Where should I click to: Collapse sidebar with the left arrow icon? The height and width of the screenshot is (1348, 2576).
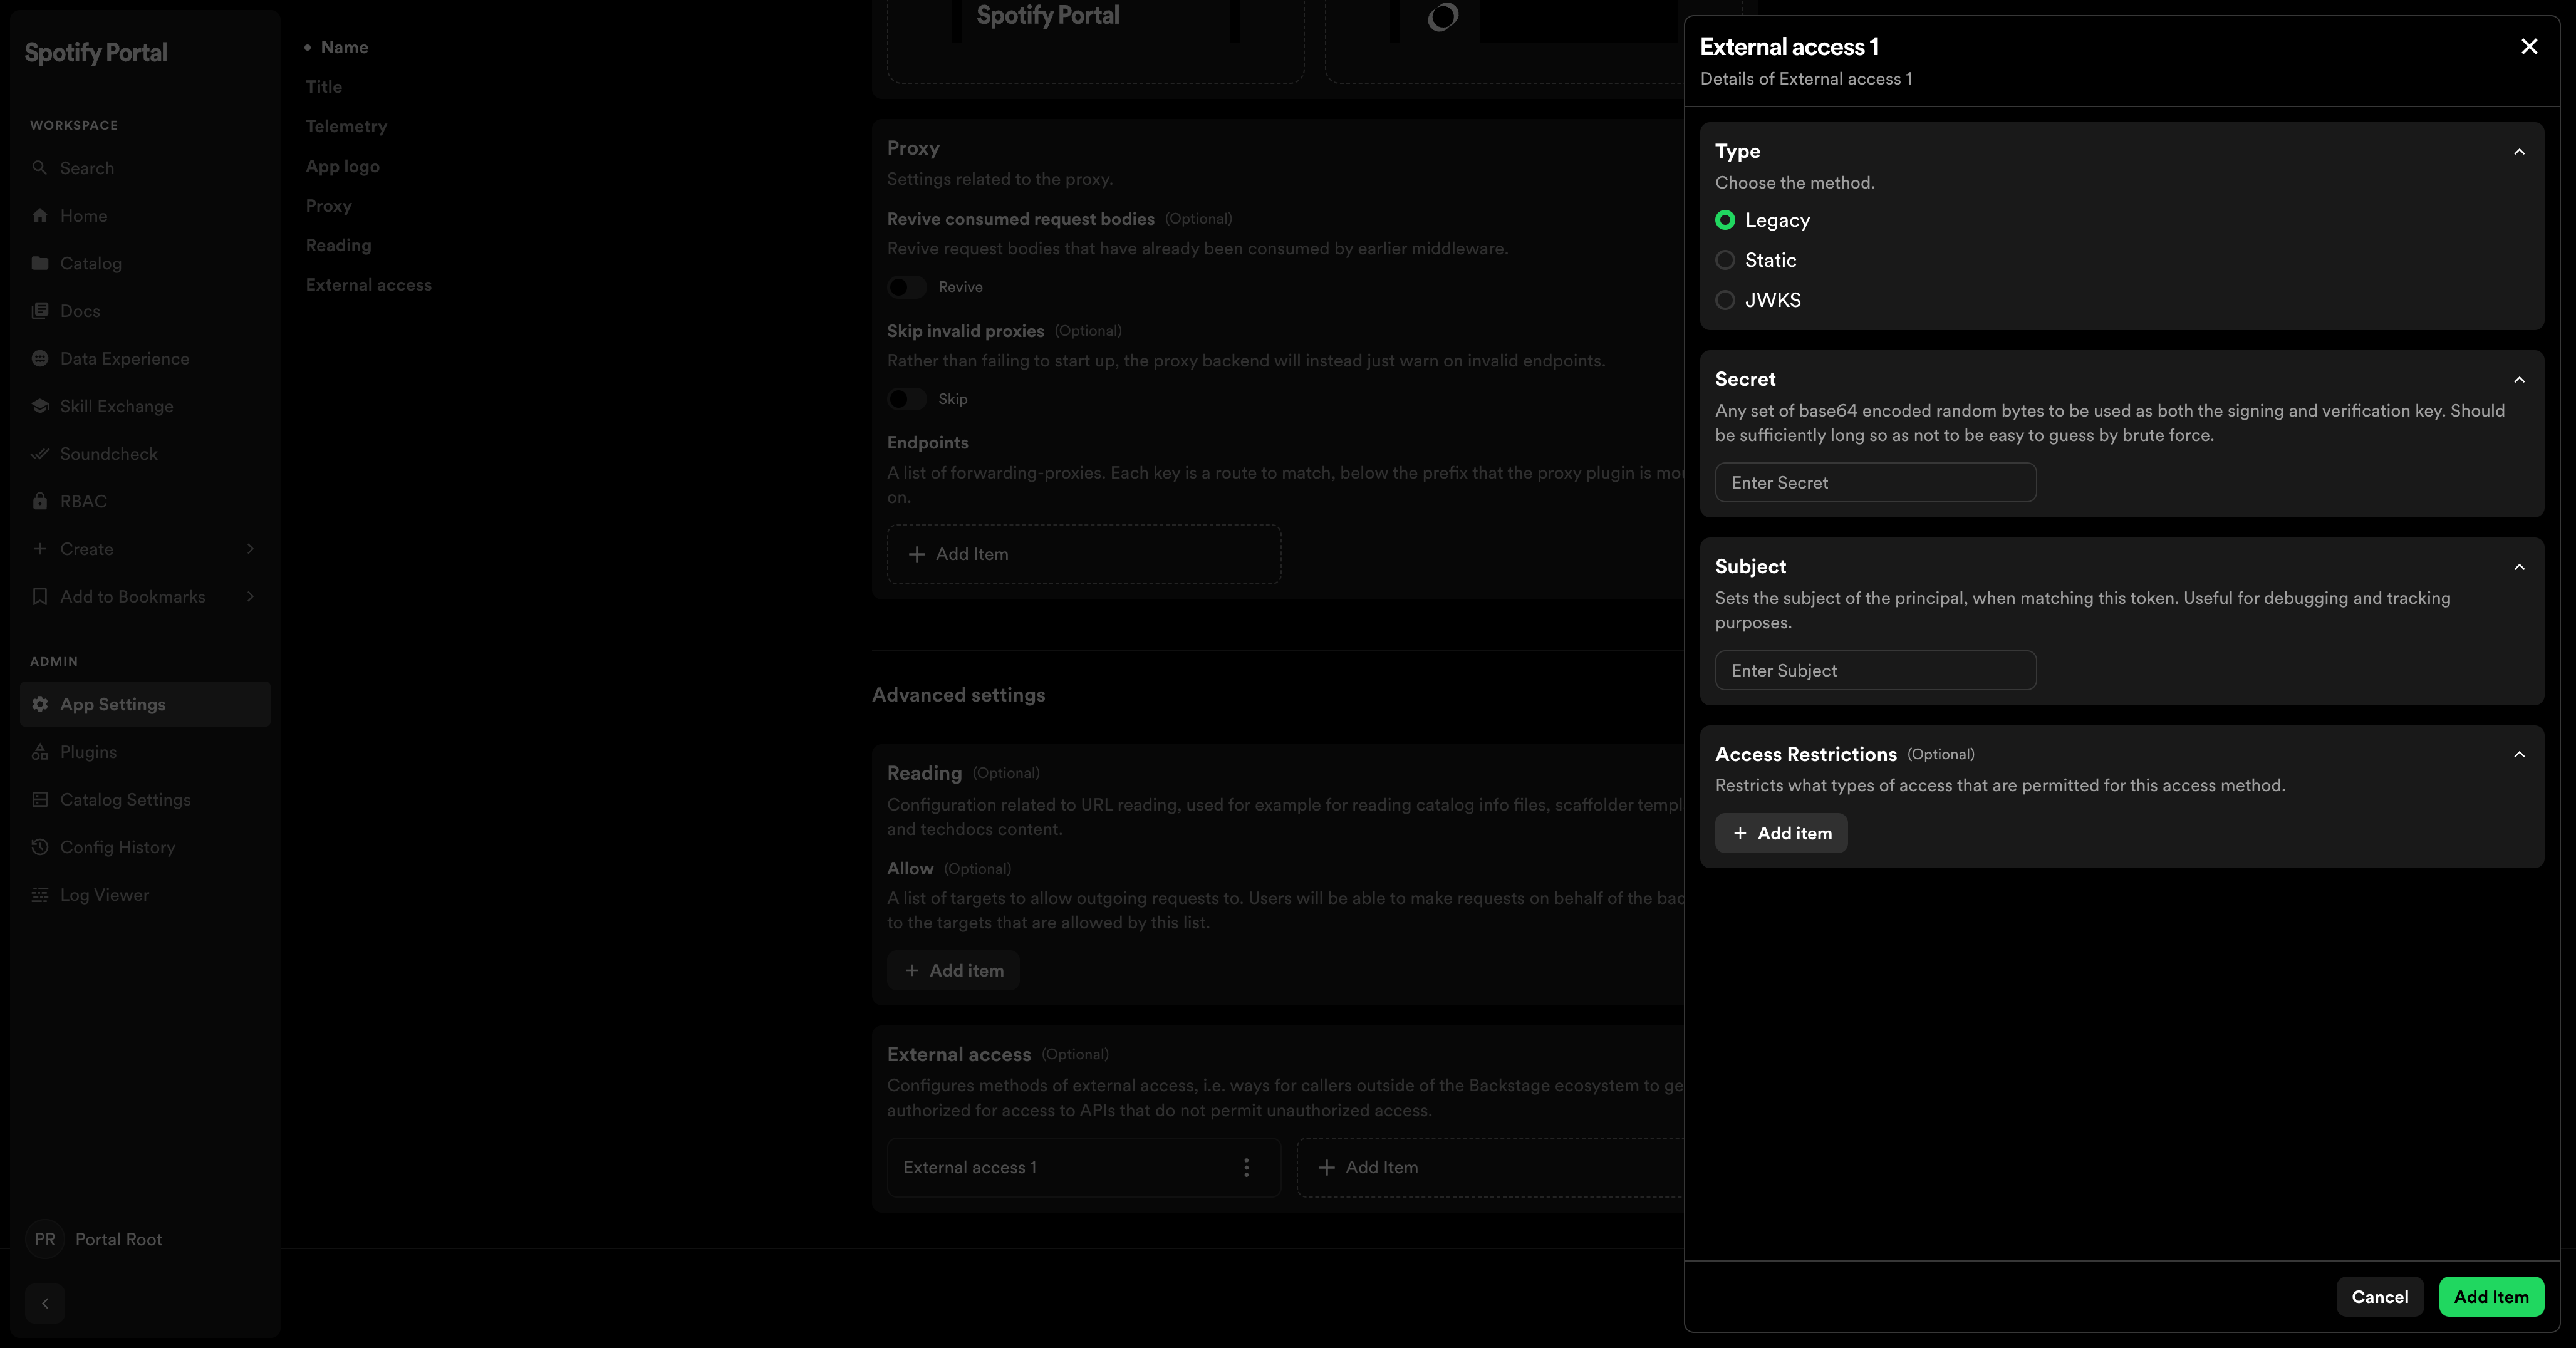(45, 1303)
